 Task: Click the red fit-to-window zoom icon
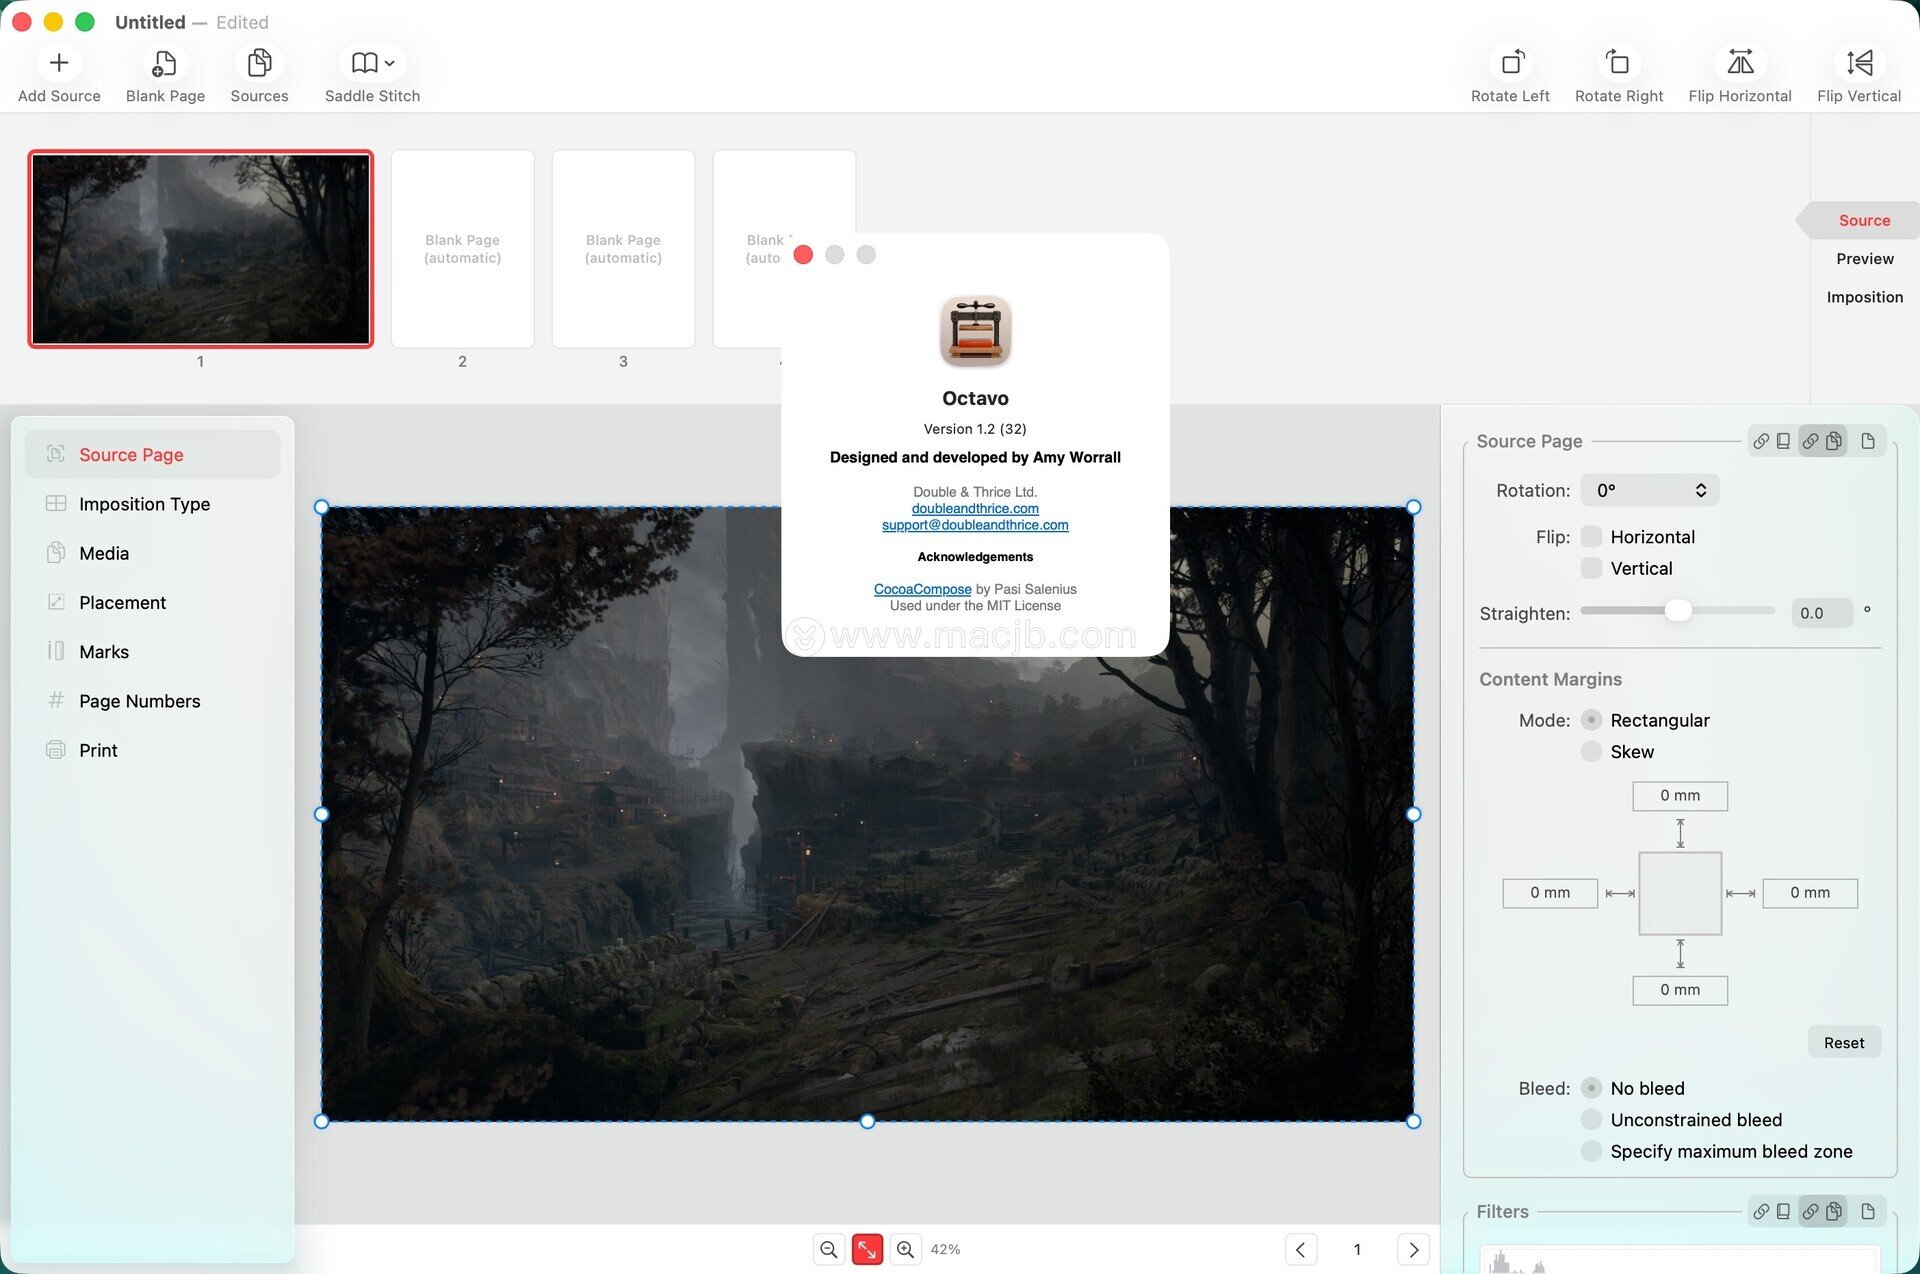[867, 1249]
